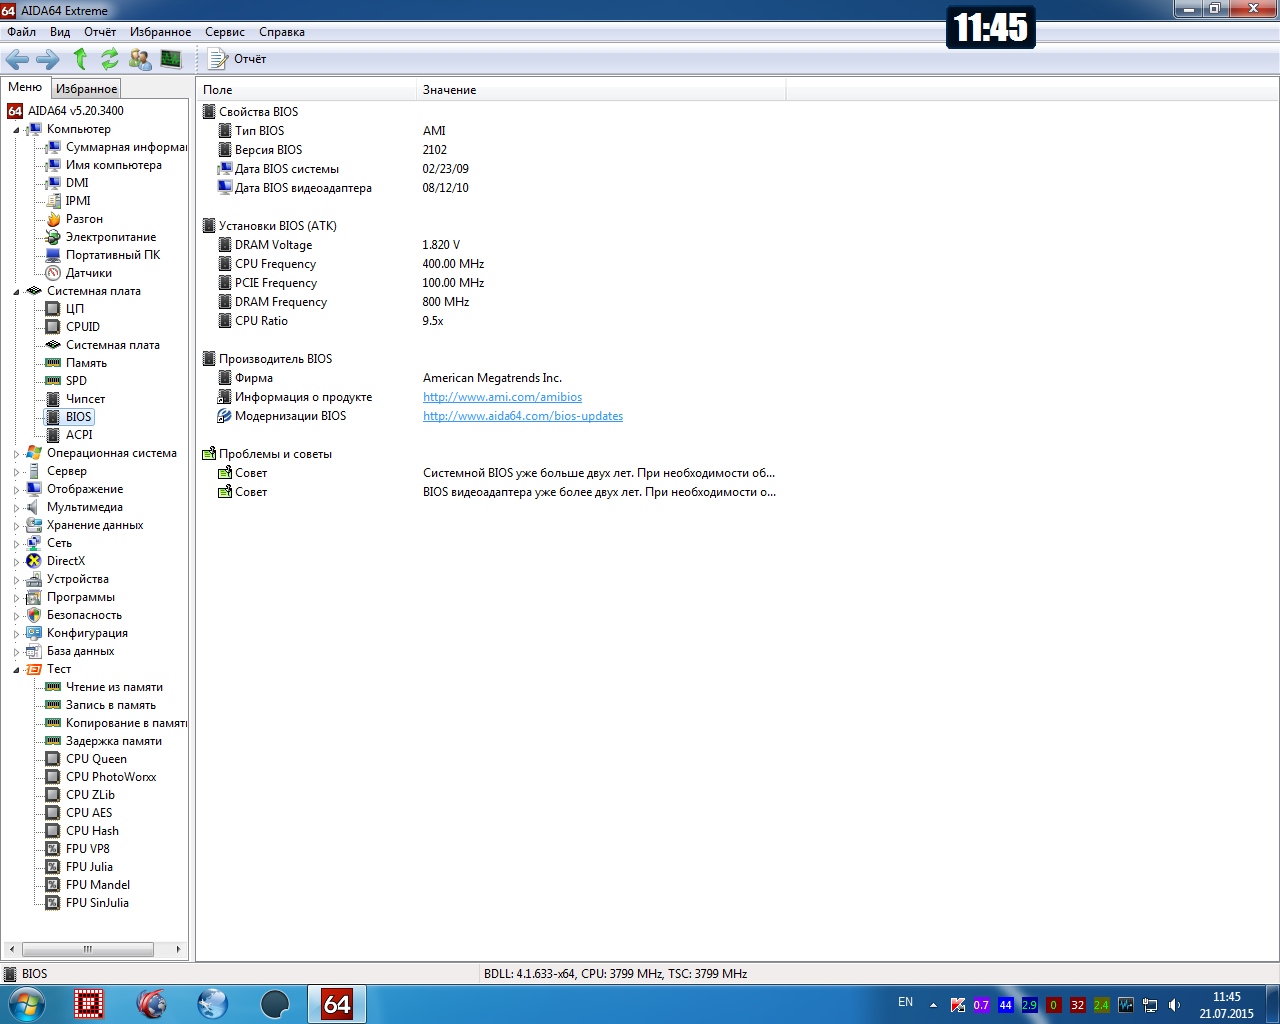Select the CPU Ratio row
The height and width of the screenshot is (1024, 1280).
(x=490, y=321)
